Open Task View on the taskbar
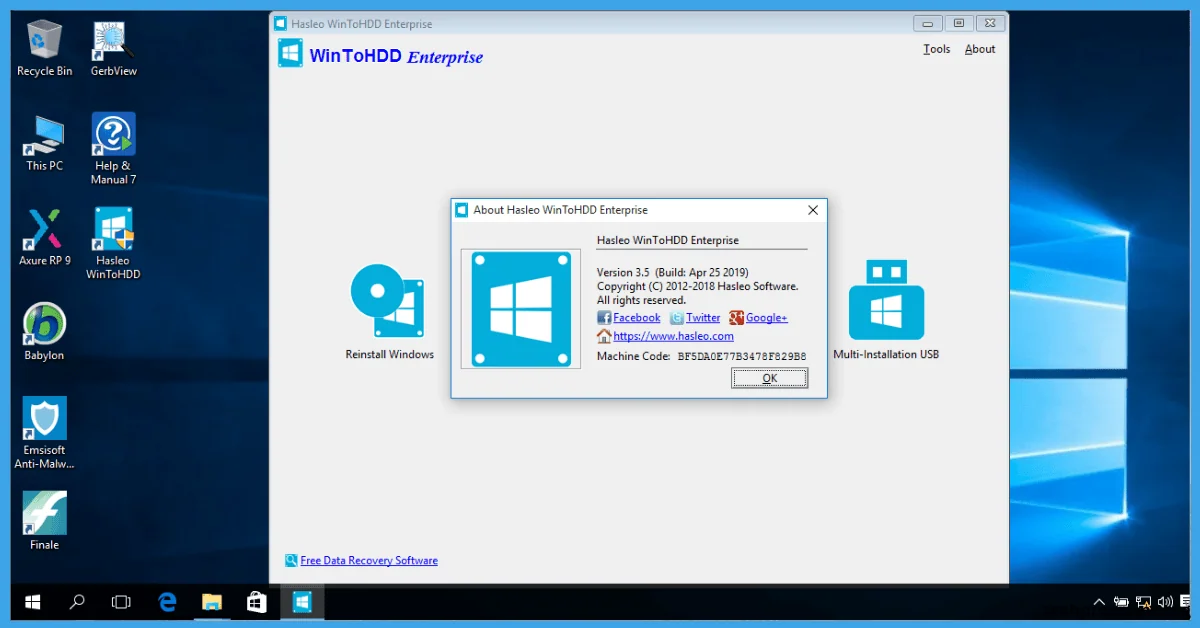The height and width of the screenshot is (628, 1200). coord(121,602)
